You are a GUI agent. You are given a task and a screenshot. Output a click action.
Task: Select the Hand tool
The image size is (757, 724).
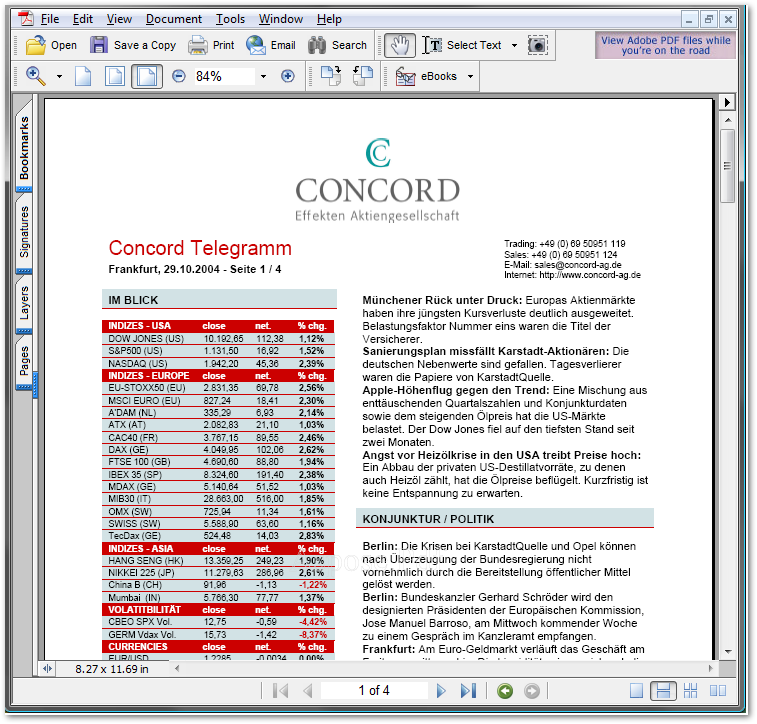tap(401, 45)
